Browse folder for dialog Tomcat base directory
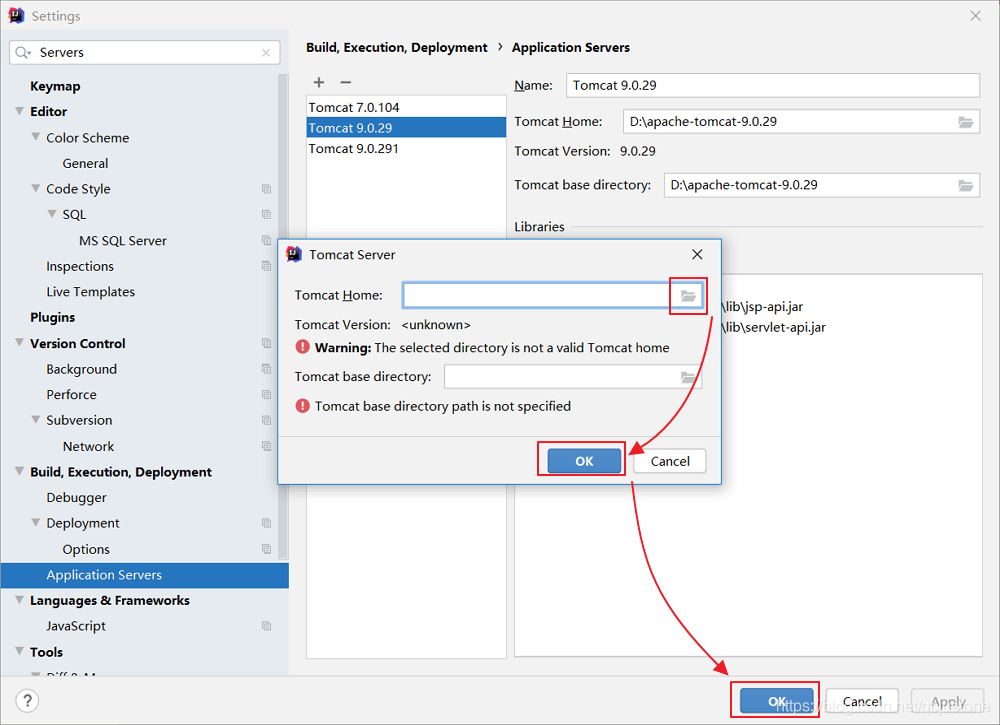This screenshot has width=1000, height=725. (688, 377)
